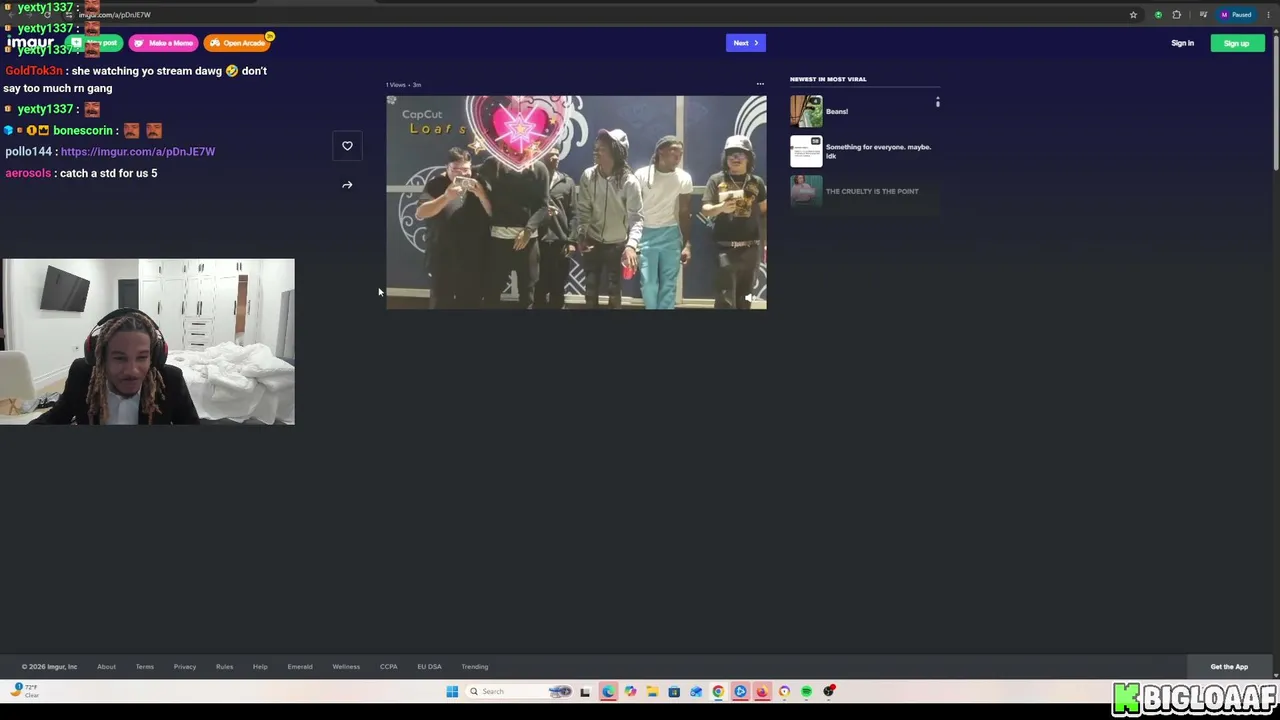This screenshot has height=720, width=1280.
Task: Click the About footer link
Action: pyautogui.click(x=106, y=667)
